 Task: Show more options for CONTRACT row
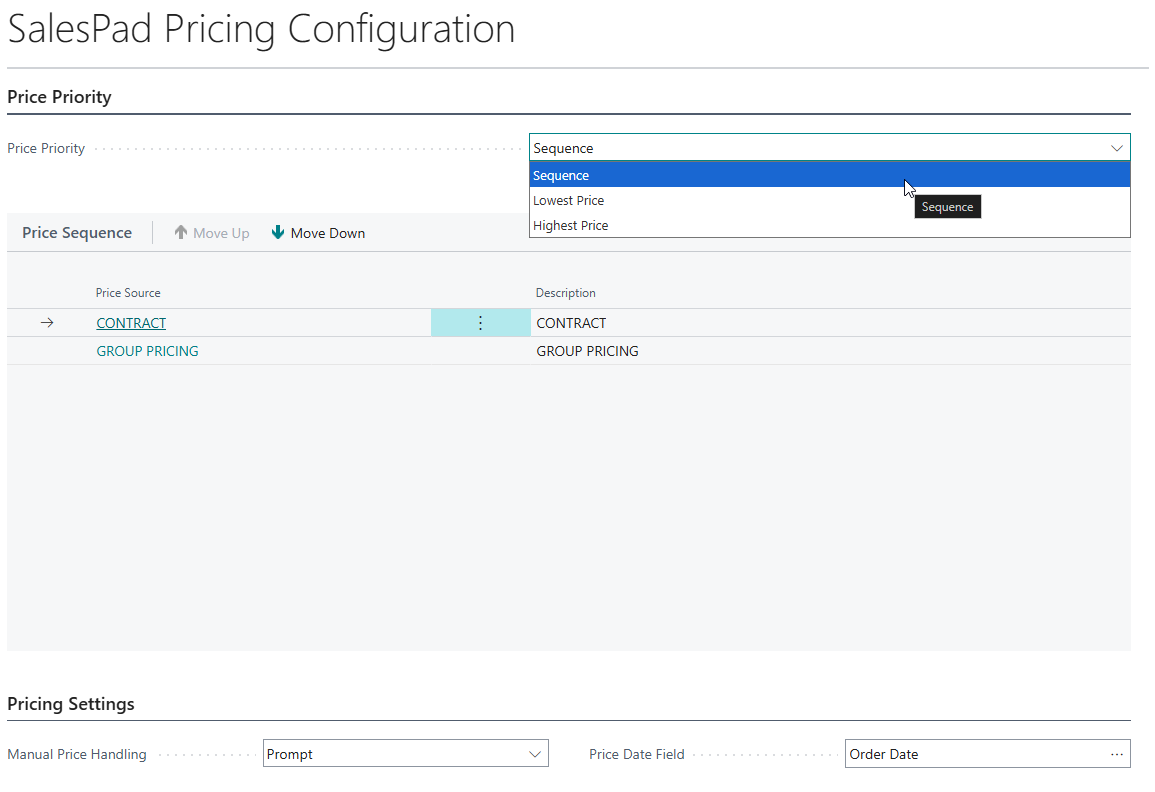click(x=480, y=323)
